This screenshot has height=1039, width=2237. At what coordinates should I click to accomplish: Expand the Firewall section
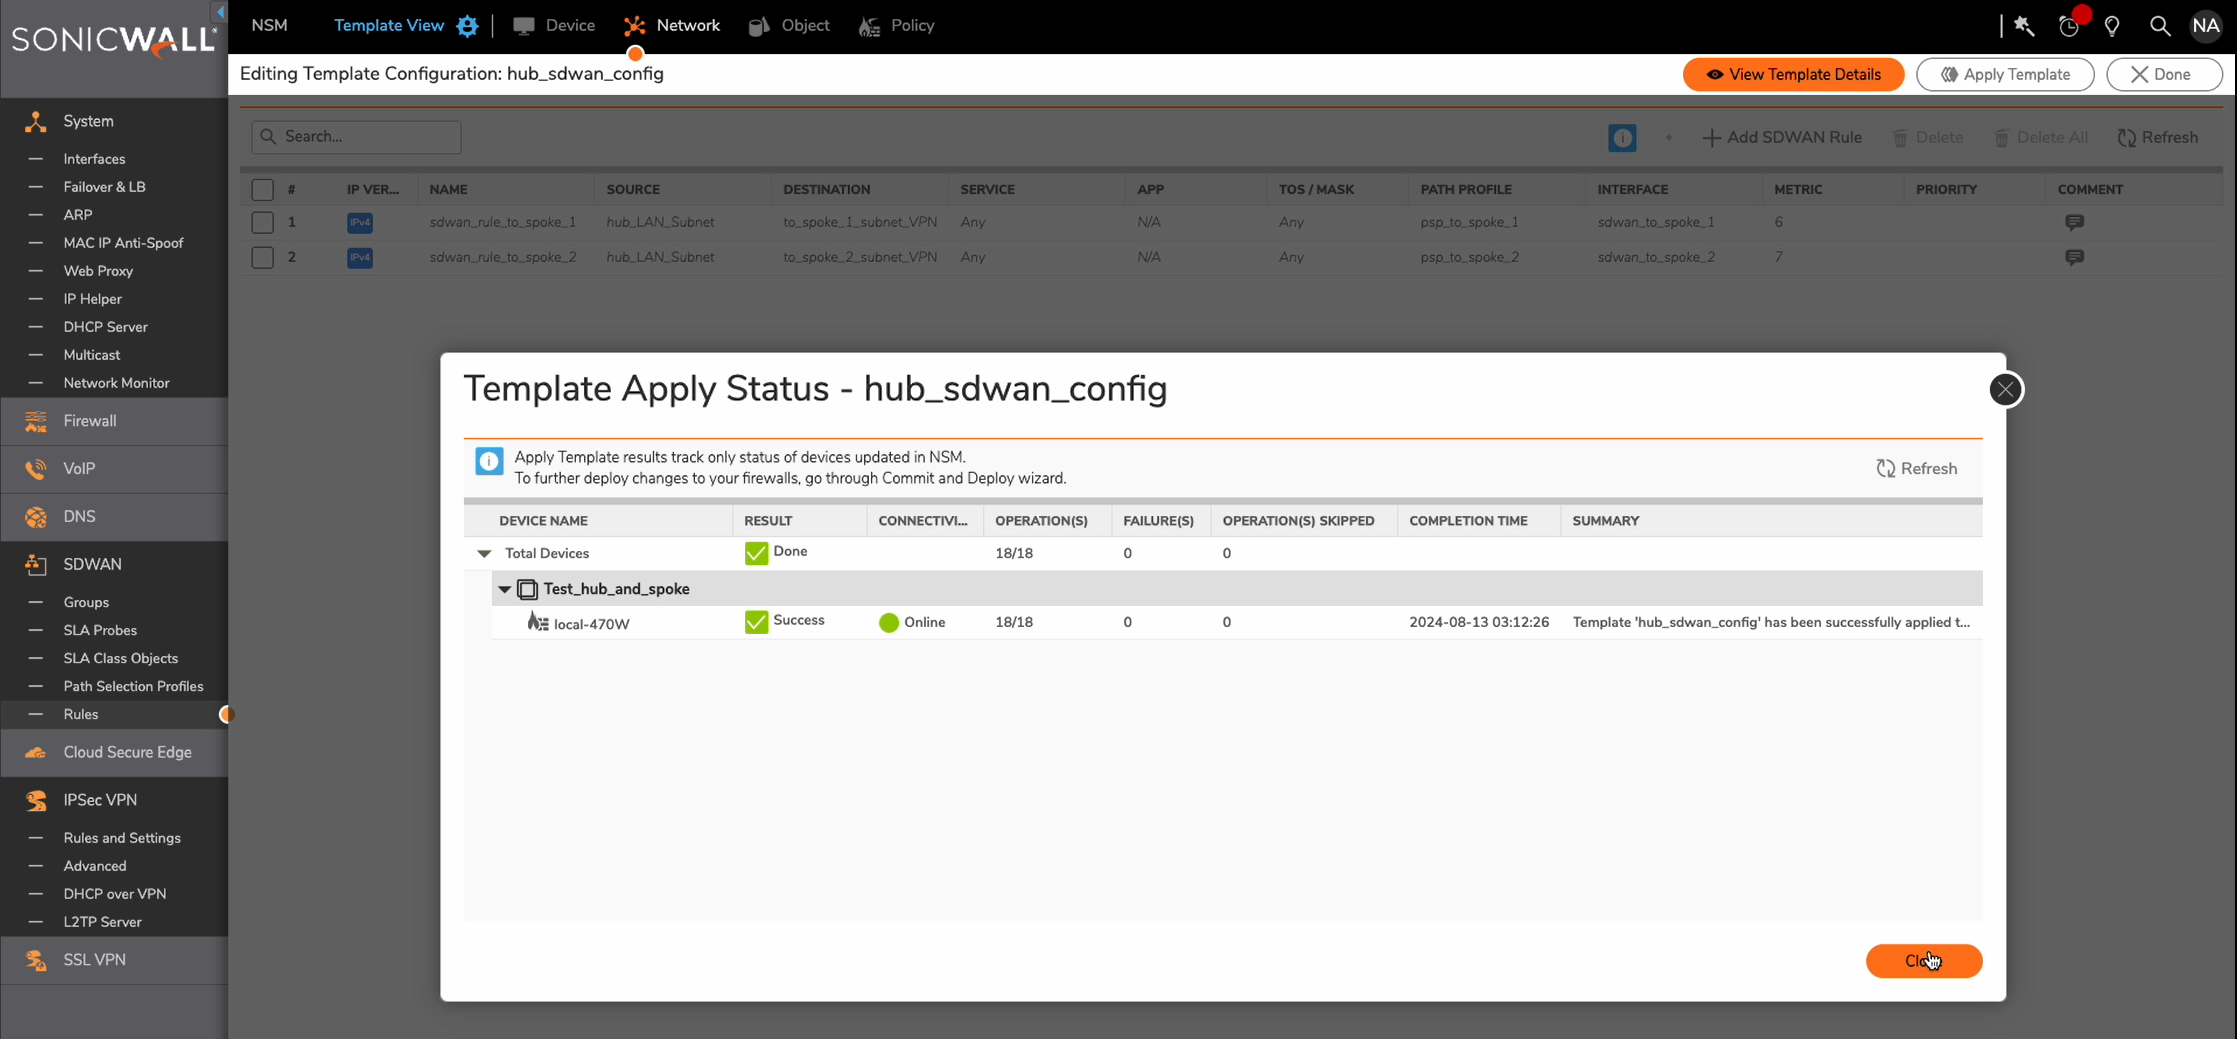[x=114, y=421]
